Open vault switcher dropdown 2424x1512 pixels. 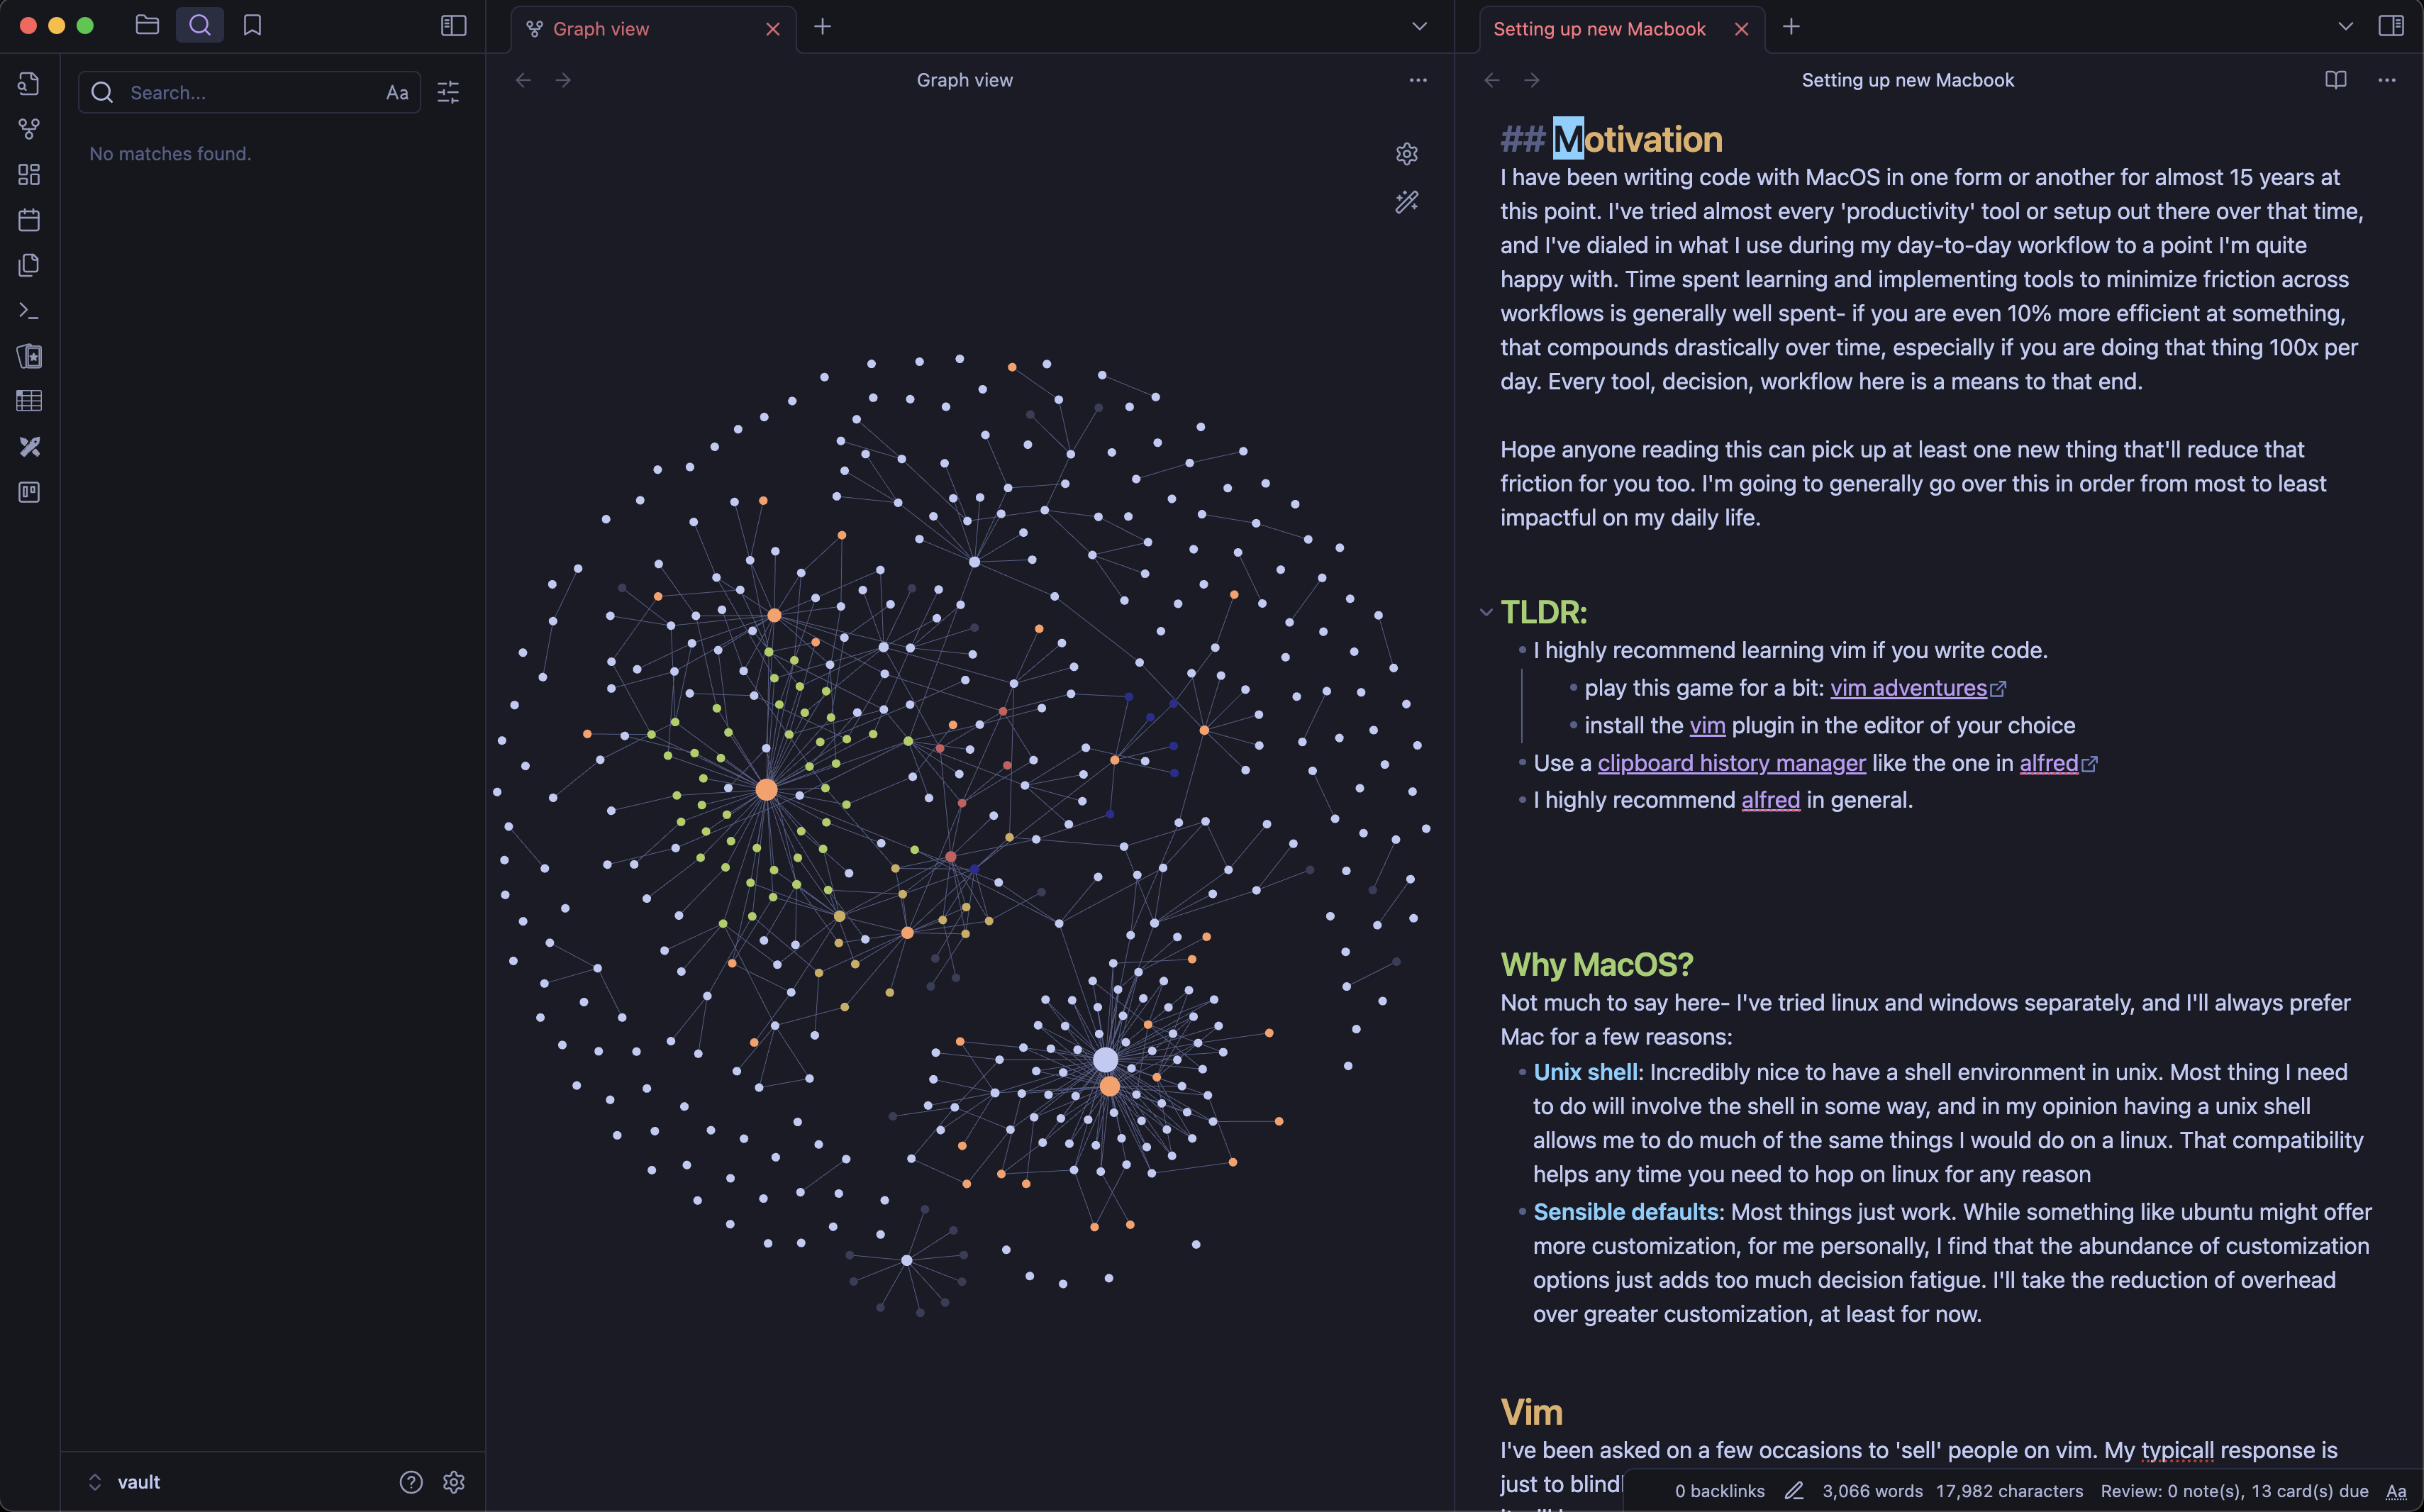tap(124, 1482)
